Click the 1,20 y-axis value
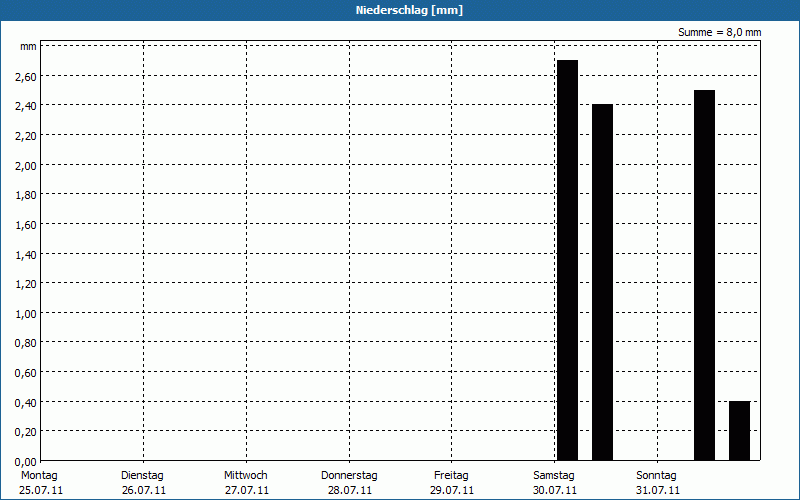800x500 pixels. tap(26, 284)
